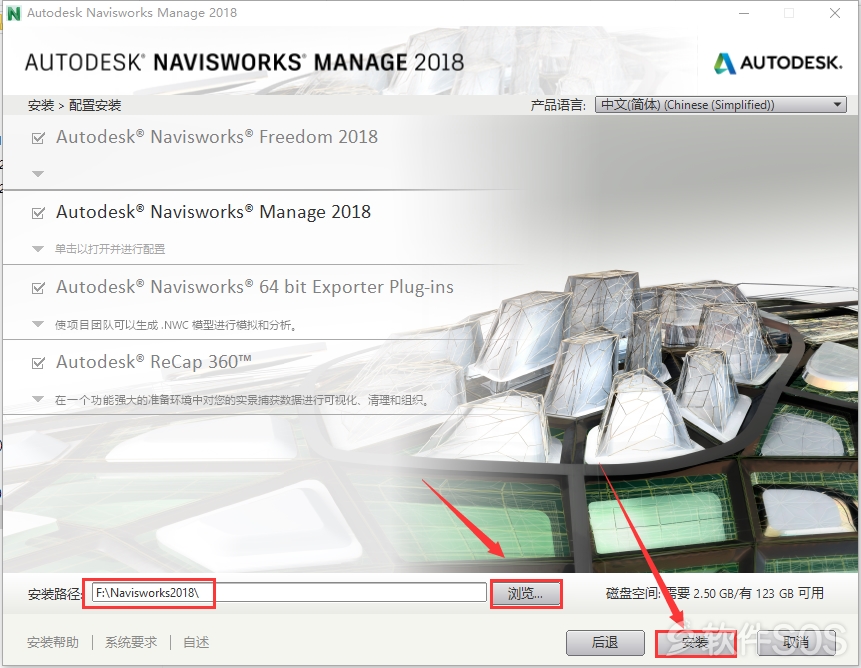Viewport: 861px width, 668px height.
Task: Click the 安装 install button
Action: [x=695, y=642]
